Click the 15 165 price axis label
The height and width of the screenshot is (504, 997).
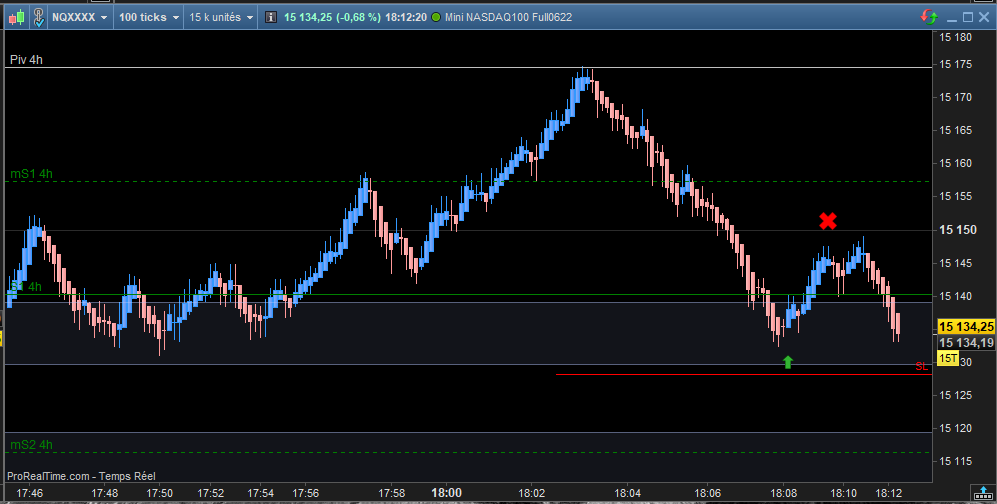click(x=956, y=130)
